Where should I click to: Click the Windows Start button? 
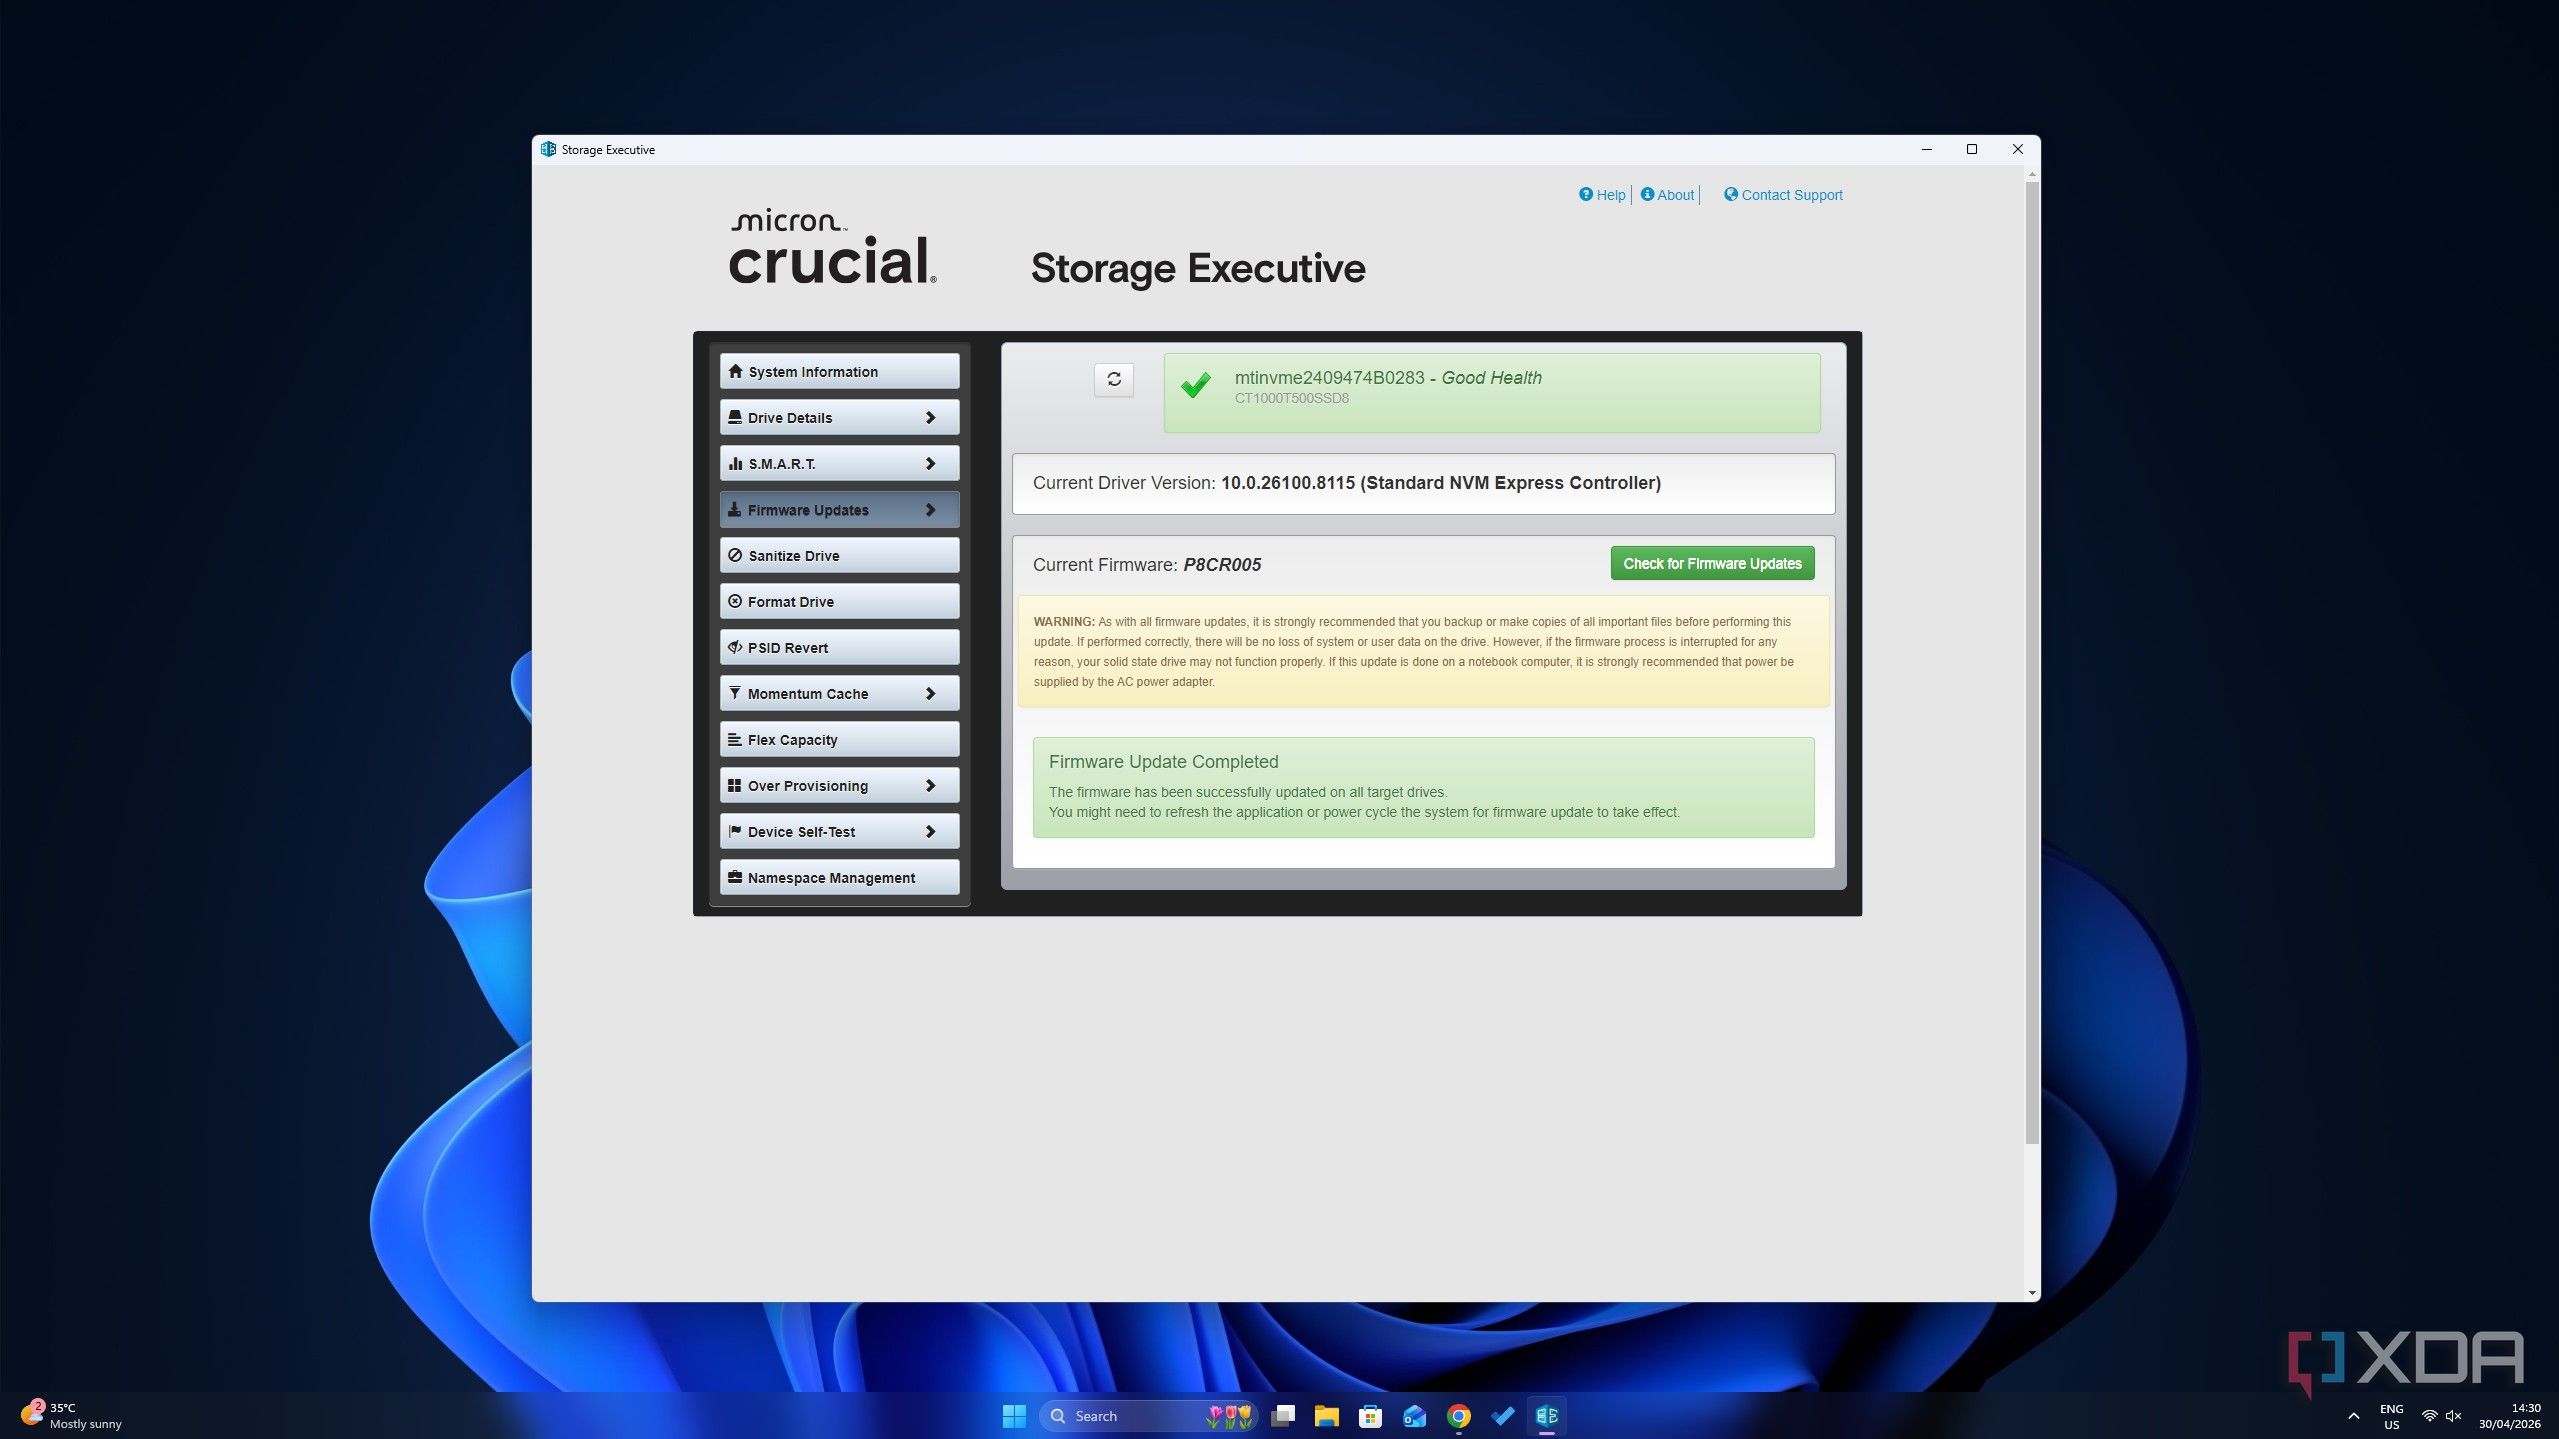(1013, 1415)
